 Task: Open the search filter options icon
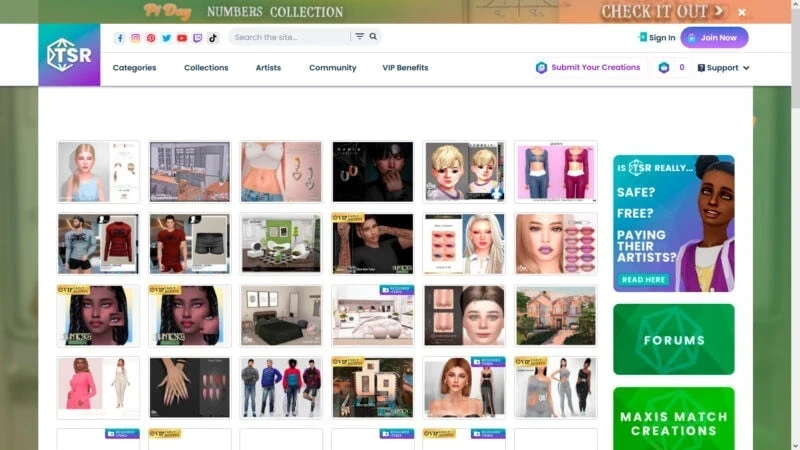tap(360, 36)
